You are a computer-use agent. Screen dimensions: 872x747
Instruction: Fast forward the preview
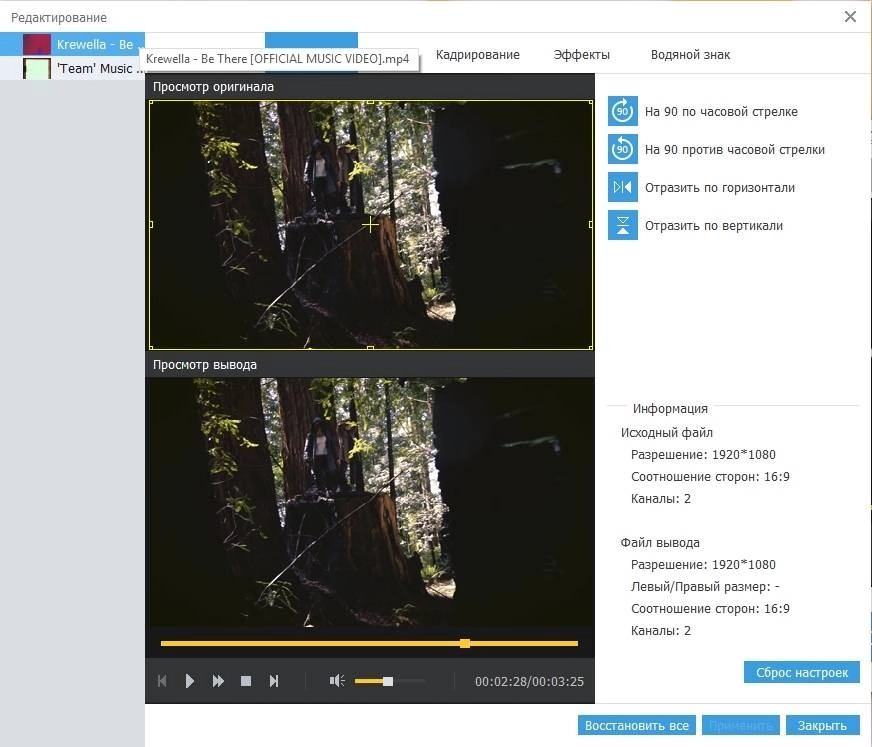click(218, 681)
